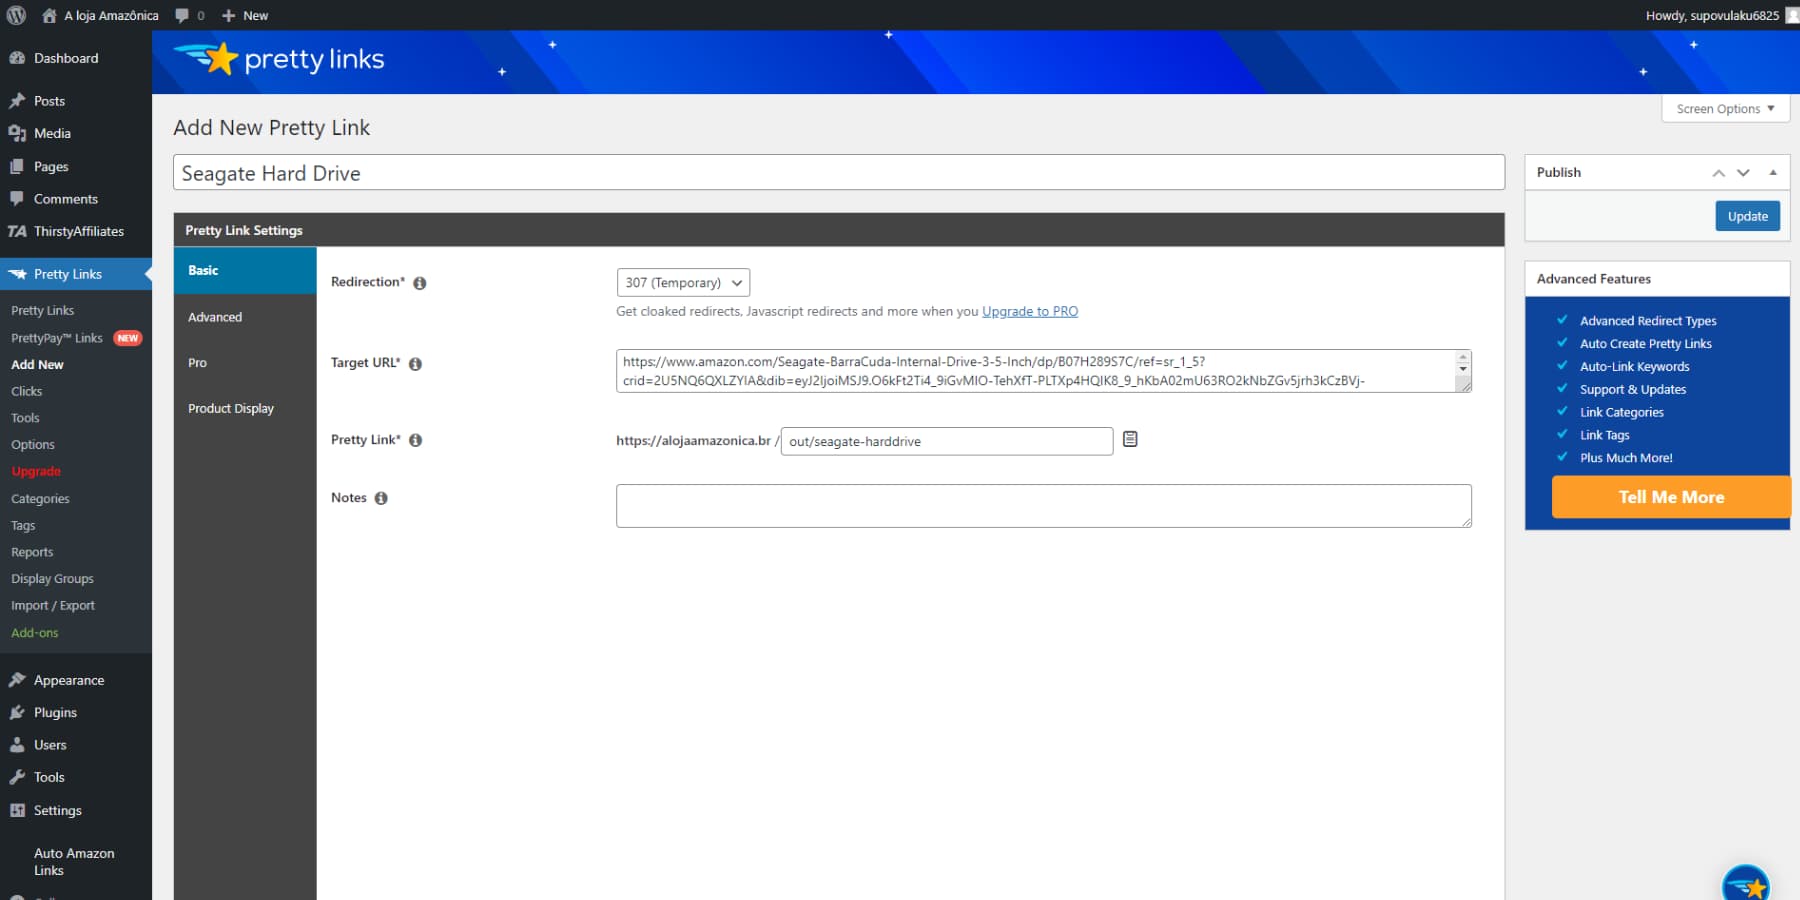Open comments via the speech bubble icon

(184, 15)
